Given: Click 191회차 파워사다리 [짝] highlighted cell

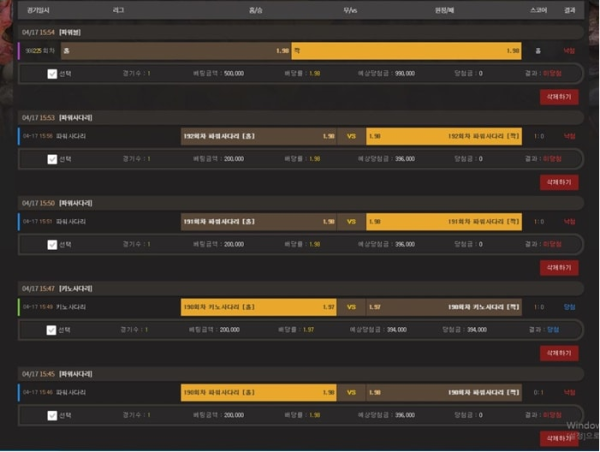Looking at the screenshot, I should 444,221.
